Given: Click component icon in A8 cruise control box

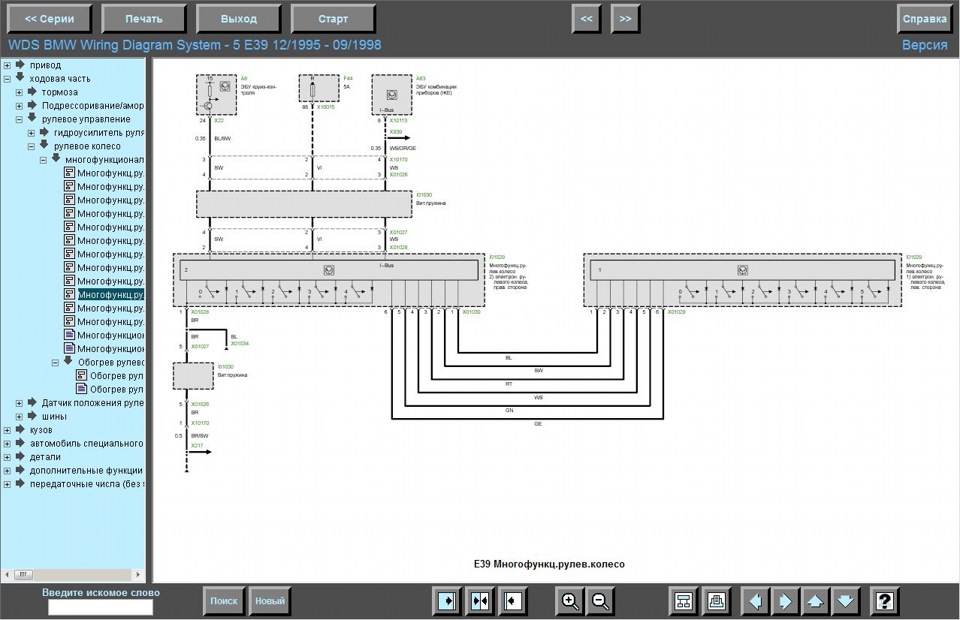Looking at the screenshot, I should pos(225,86).
